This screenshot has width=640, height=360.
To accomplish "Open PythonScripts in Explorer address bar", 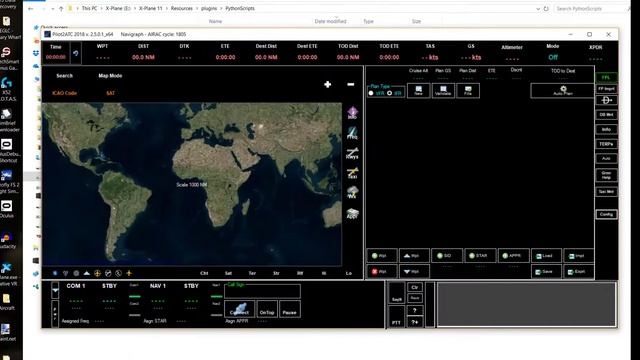I will point(240,8).
